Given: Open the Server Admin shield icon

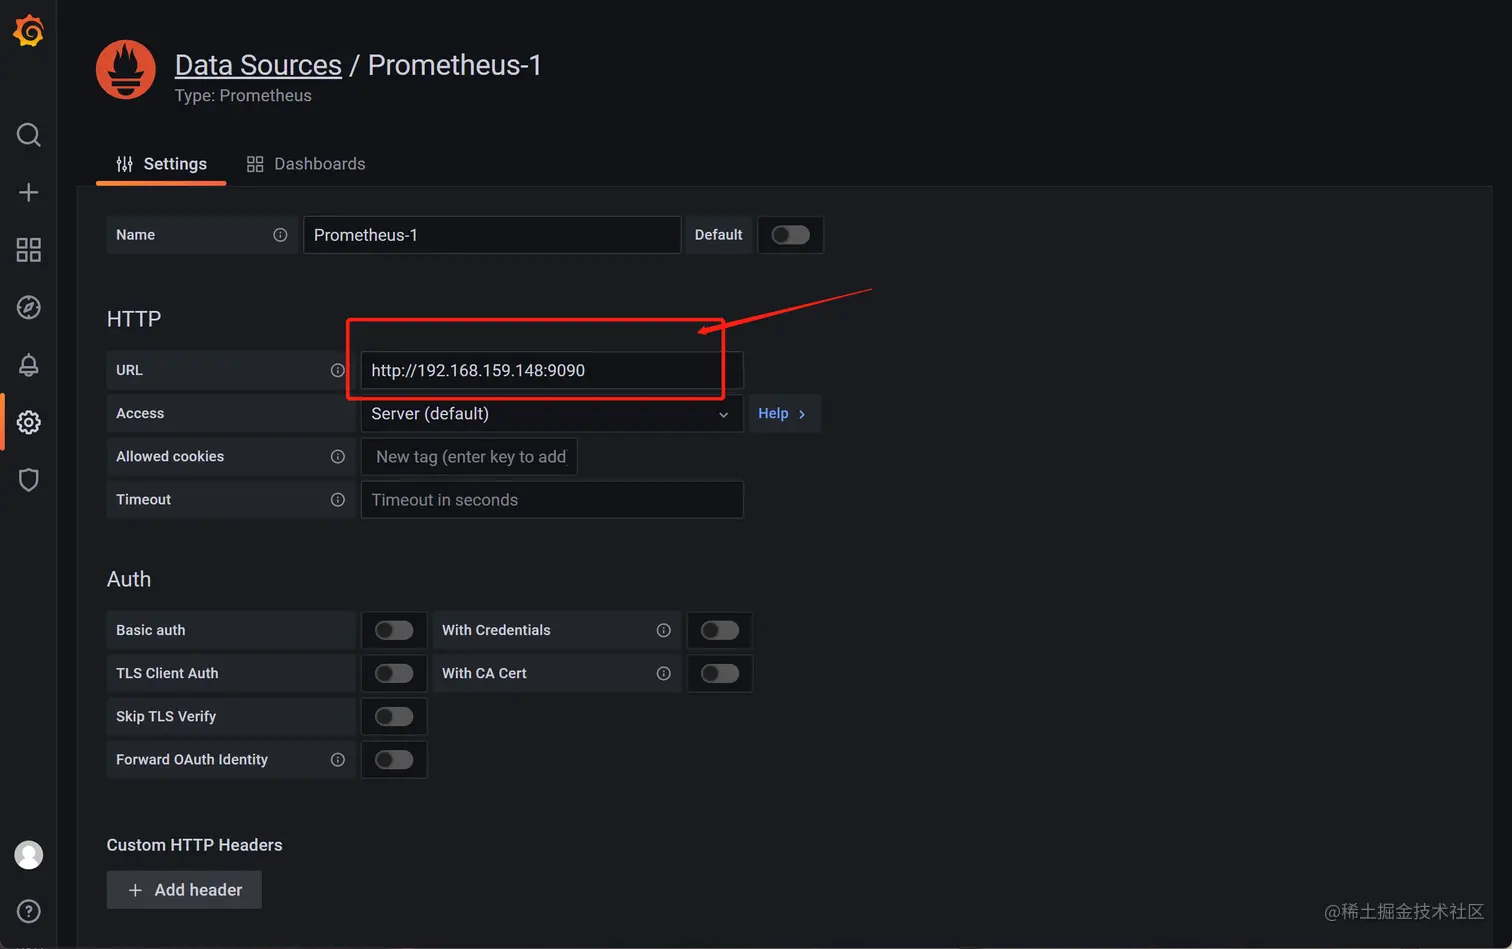Looking at the screenshot, I should [28, 480].
